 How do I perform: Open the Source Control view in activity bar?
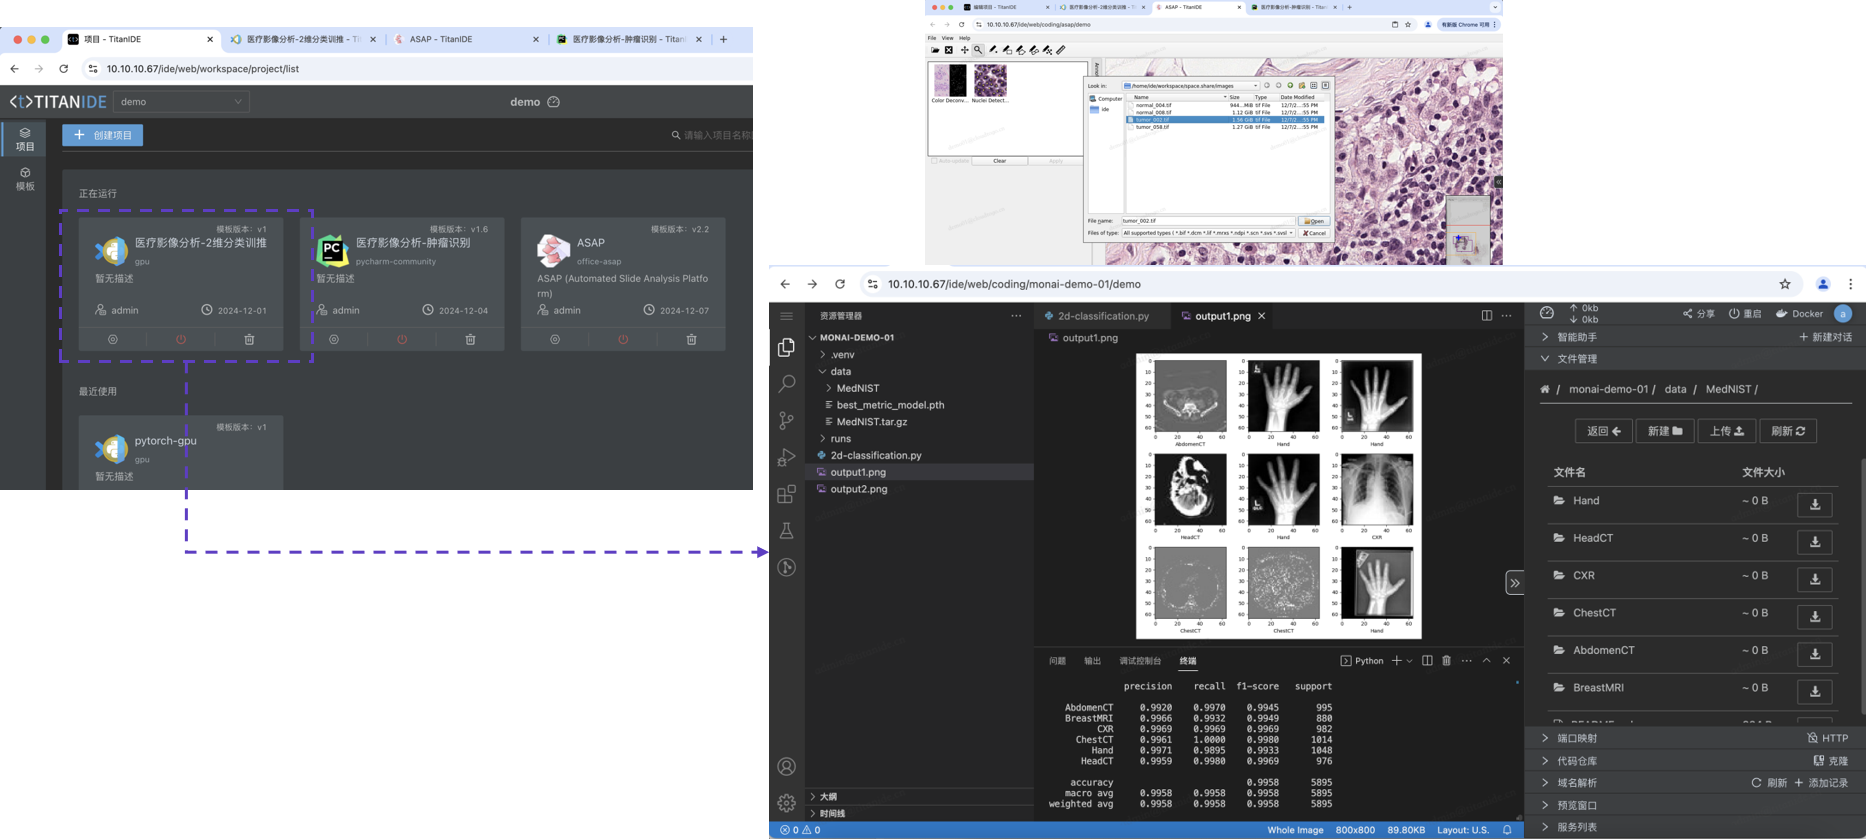pyautogui.click(x=787, y=421)
